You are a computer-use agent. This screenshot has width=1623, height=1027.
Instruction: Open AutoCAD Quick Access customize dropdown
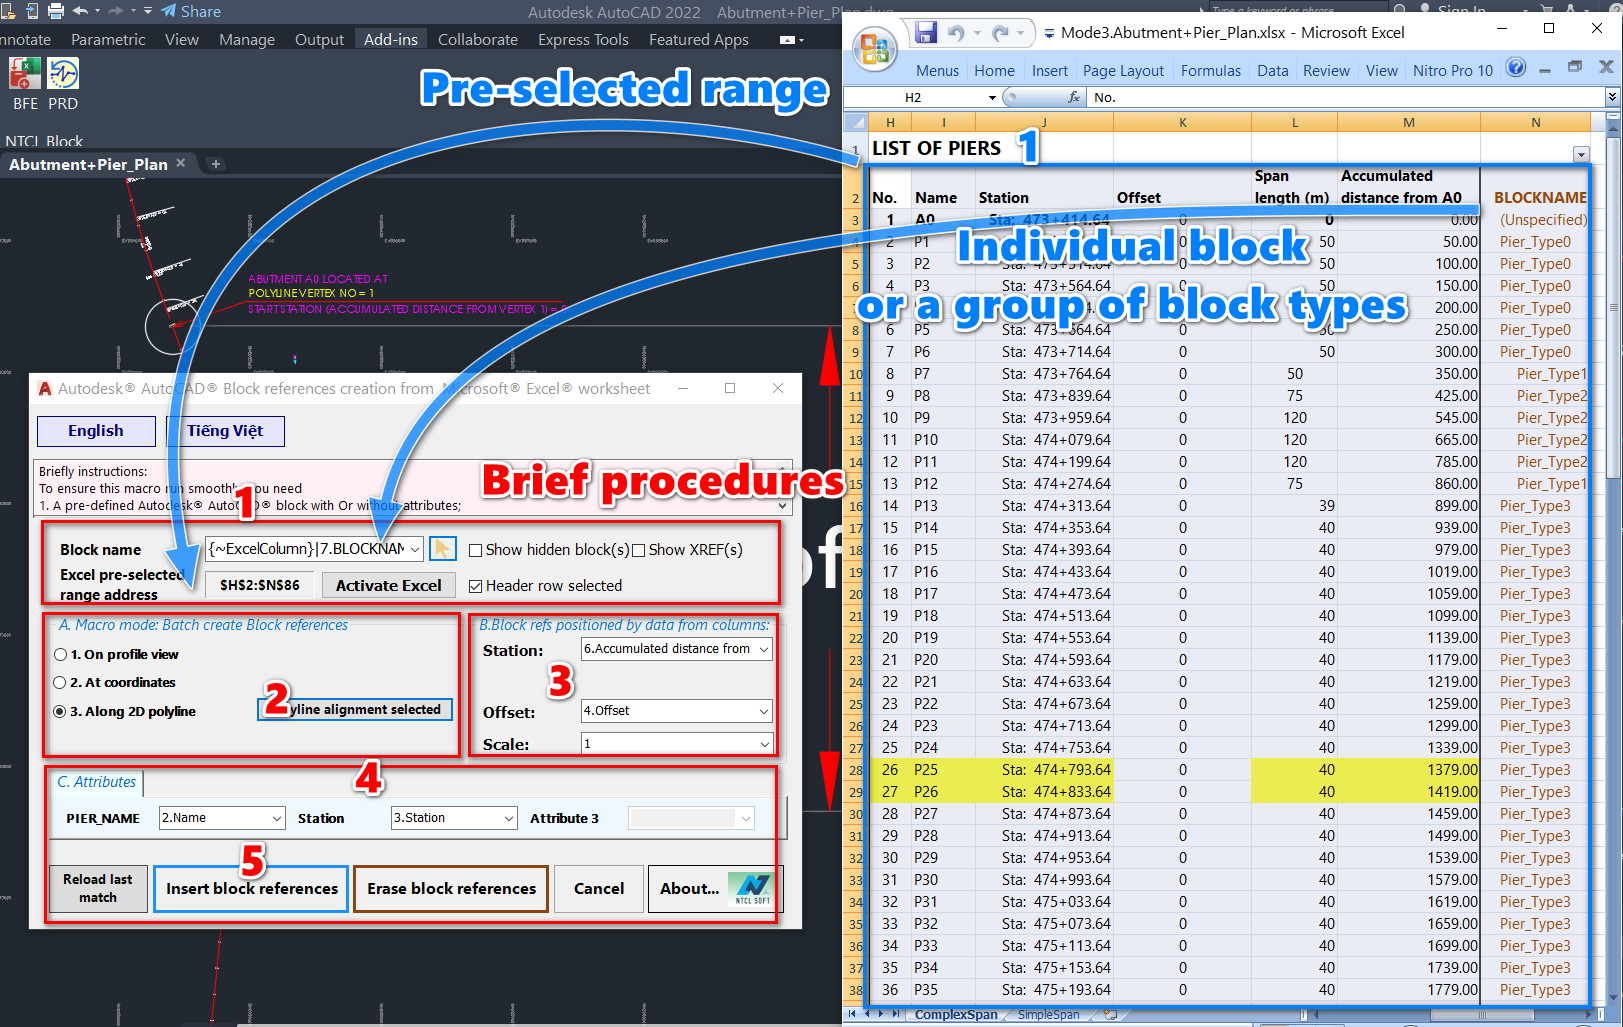(148, 11)
